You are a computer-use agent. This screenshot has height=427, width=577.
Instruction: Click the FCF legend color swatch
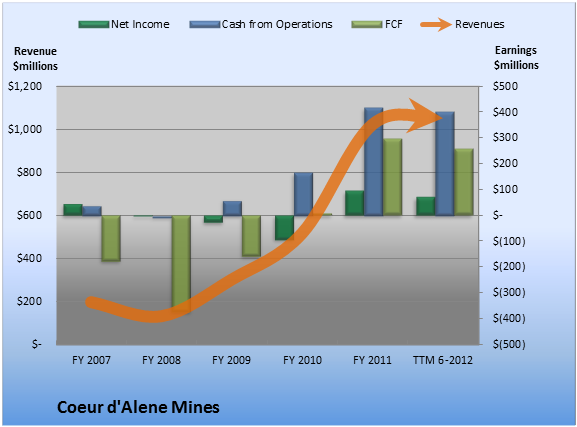point(367,25)
